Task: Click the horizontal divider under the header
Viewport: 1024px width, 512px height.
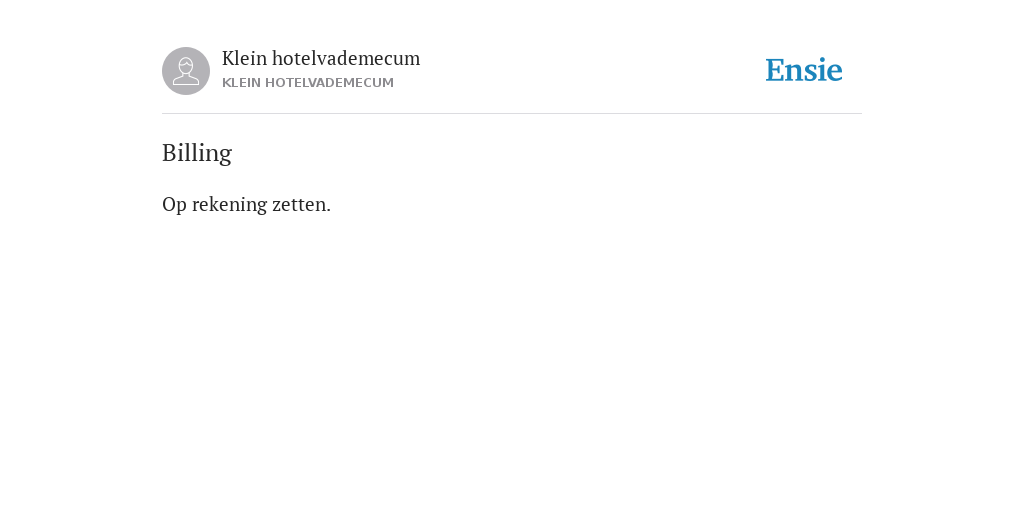Action: pyautogui.click(x=512, y=114)
